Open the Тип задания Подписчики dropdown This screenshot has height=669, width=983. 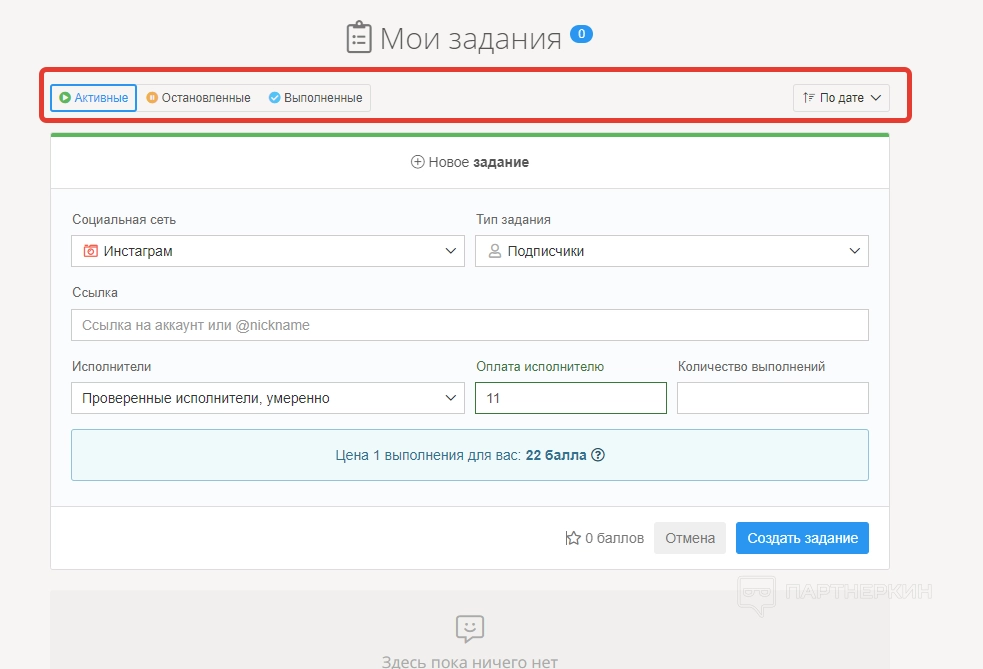click(671, 251)
